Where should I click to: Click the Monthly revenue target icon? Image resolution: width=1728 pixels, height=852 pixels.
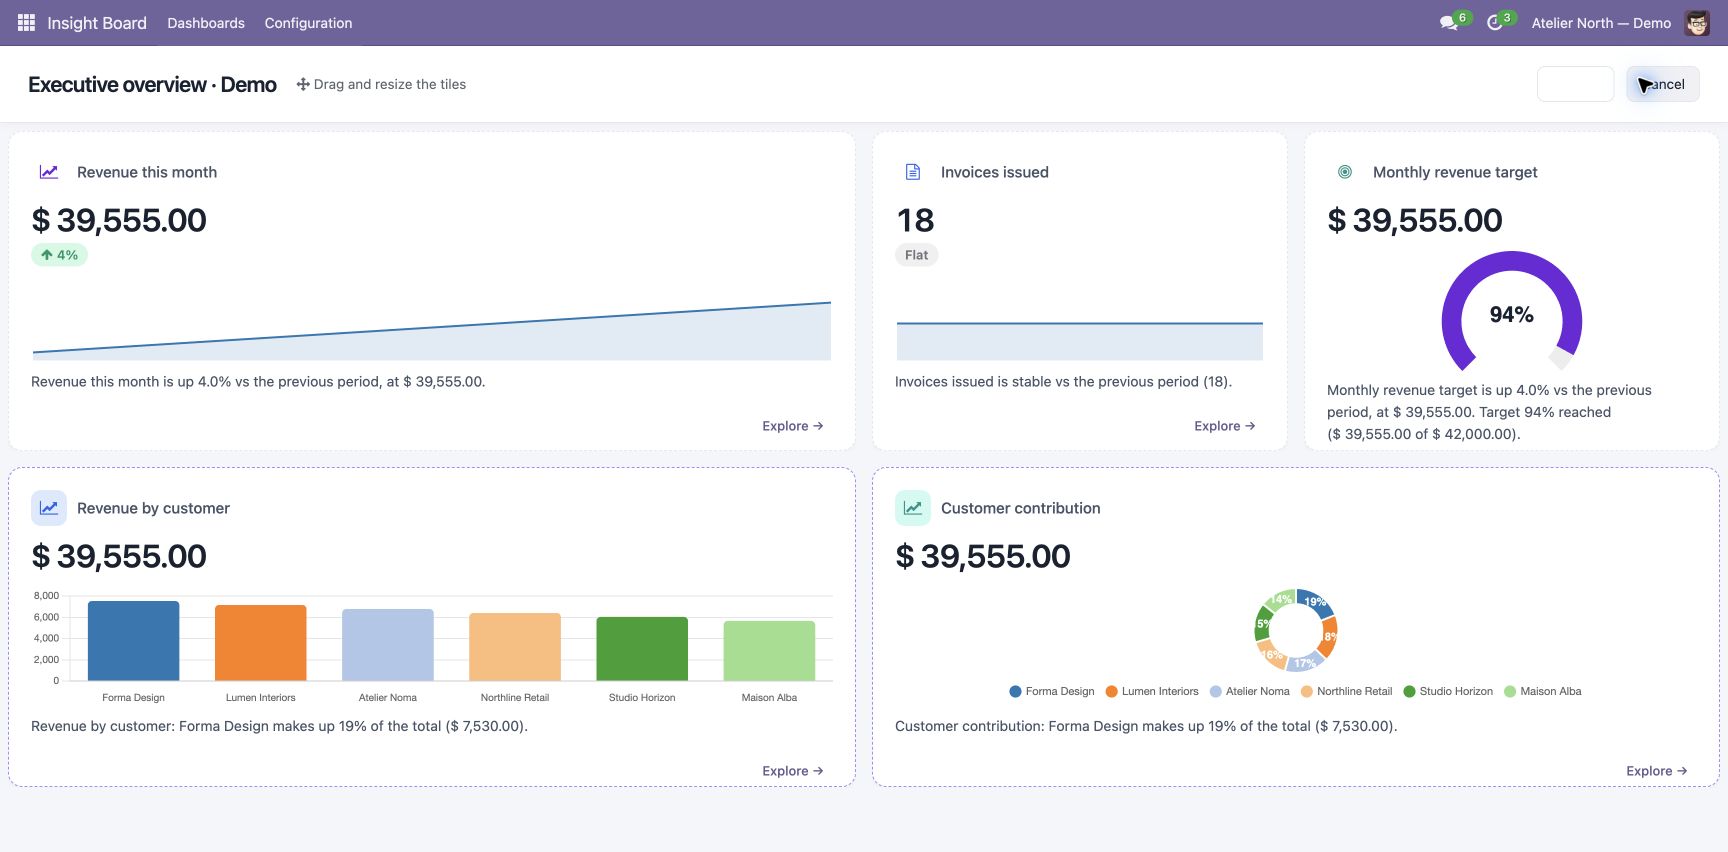pyautogui.click(x=1345, y=172)
